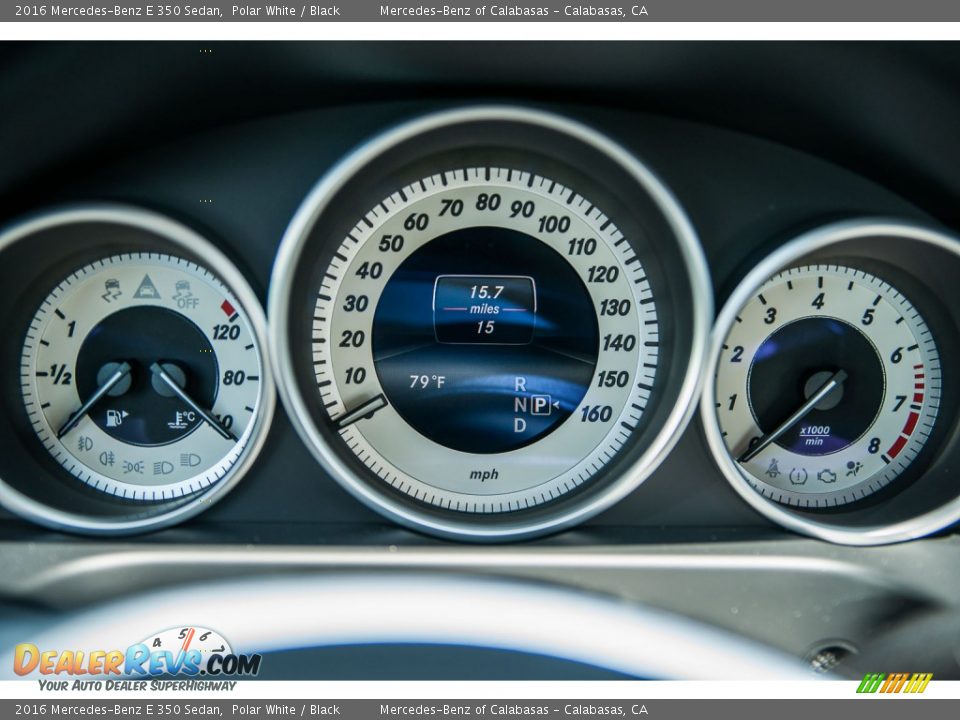Select the R gear indicator
Viewport: 960px width, 720px height.
519,383
